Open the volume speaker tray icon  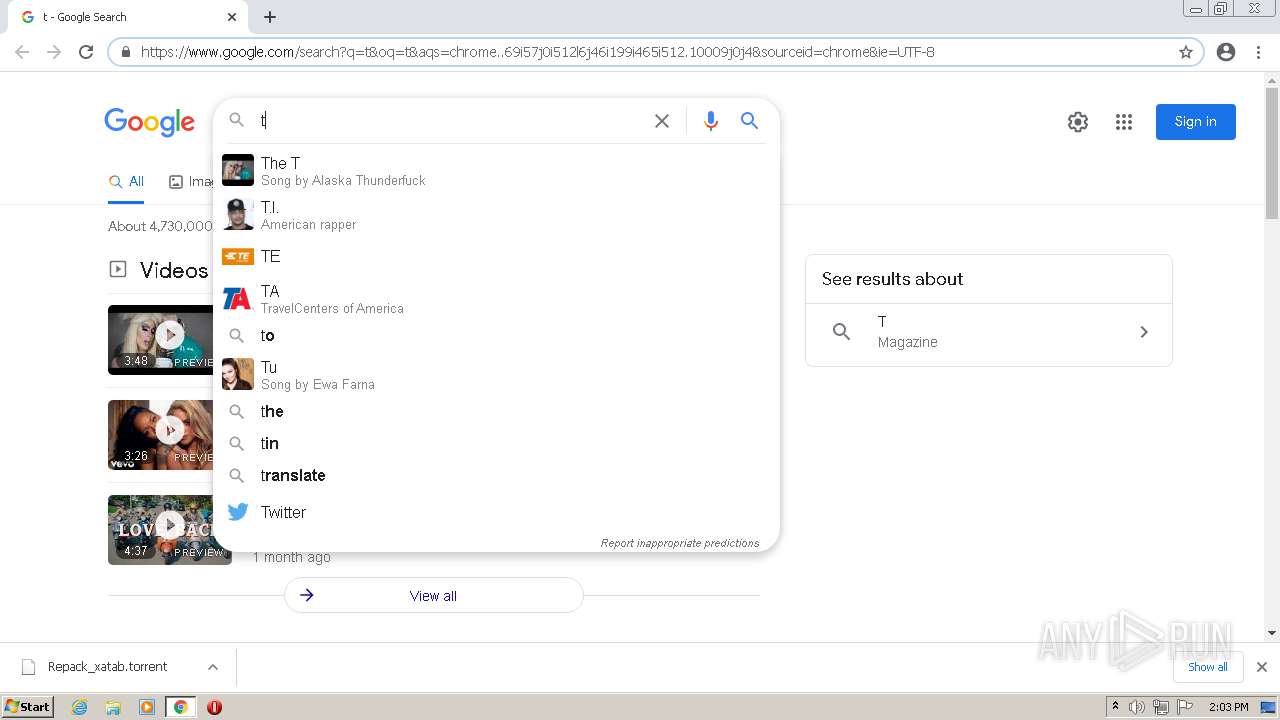pos(1137,707)
